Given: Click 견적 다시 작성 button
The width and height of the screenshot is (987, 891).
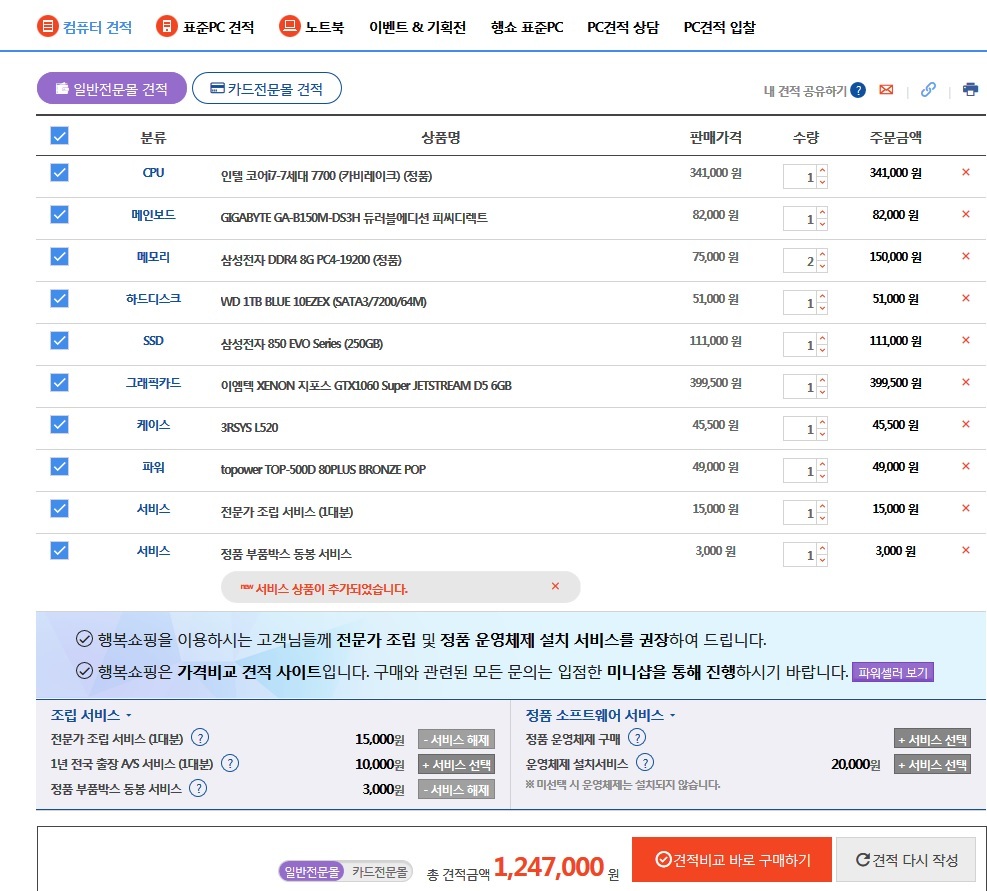Looking at the screenshot, I should click(x=906, y=860).
